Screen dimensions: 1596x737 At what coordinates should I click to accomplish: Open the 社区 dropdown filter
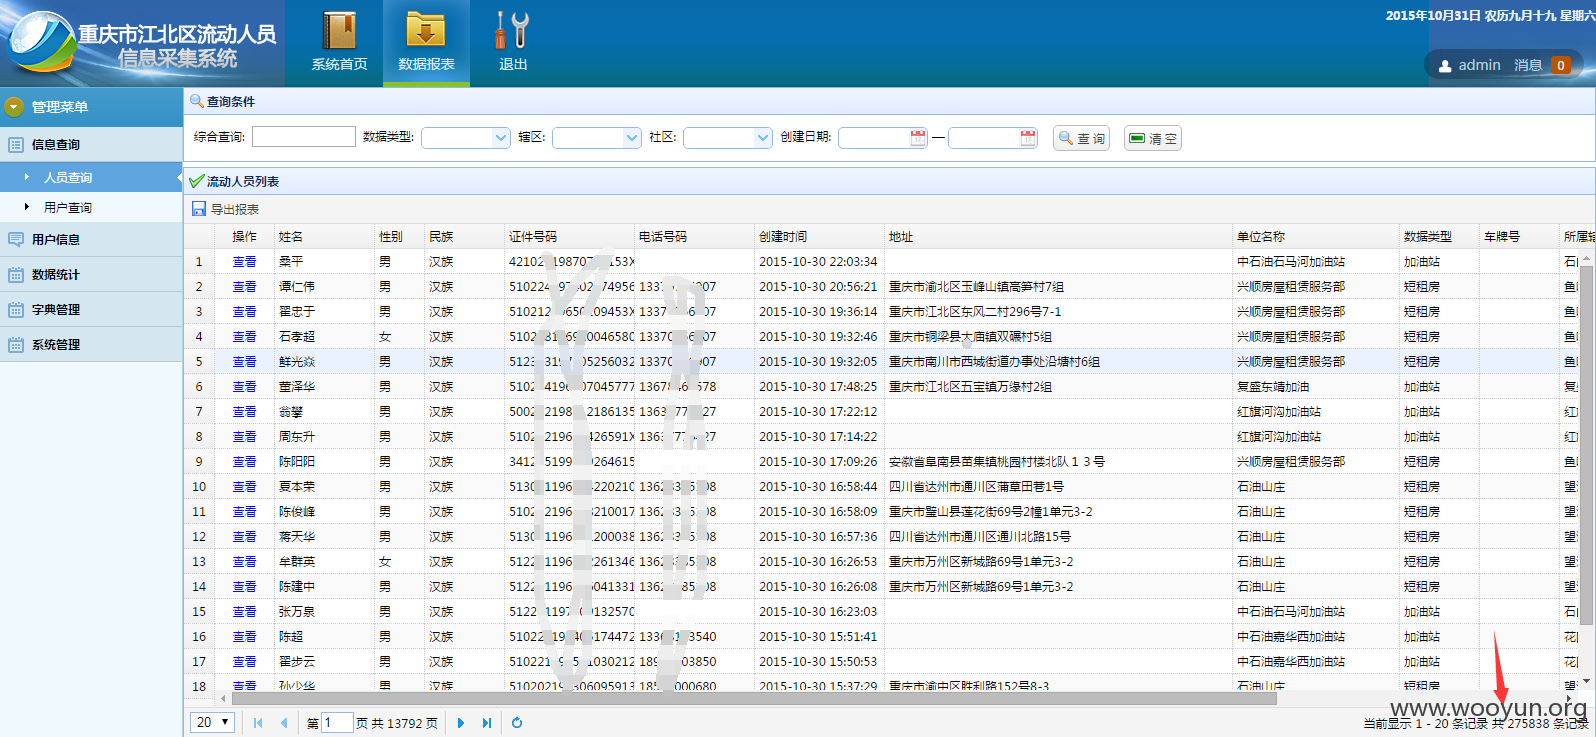[728, 138]
